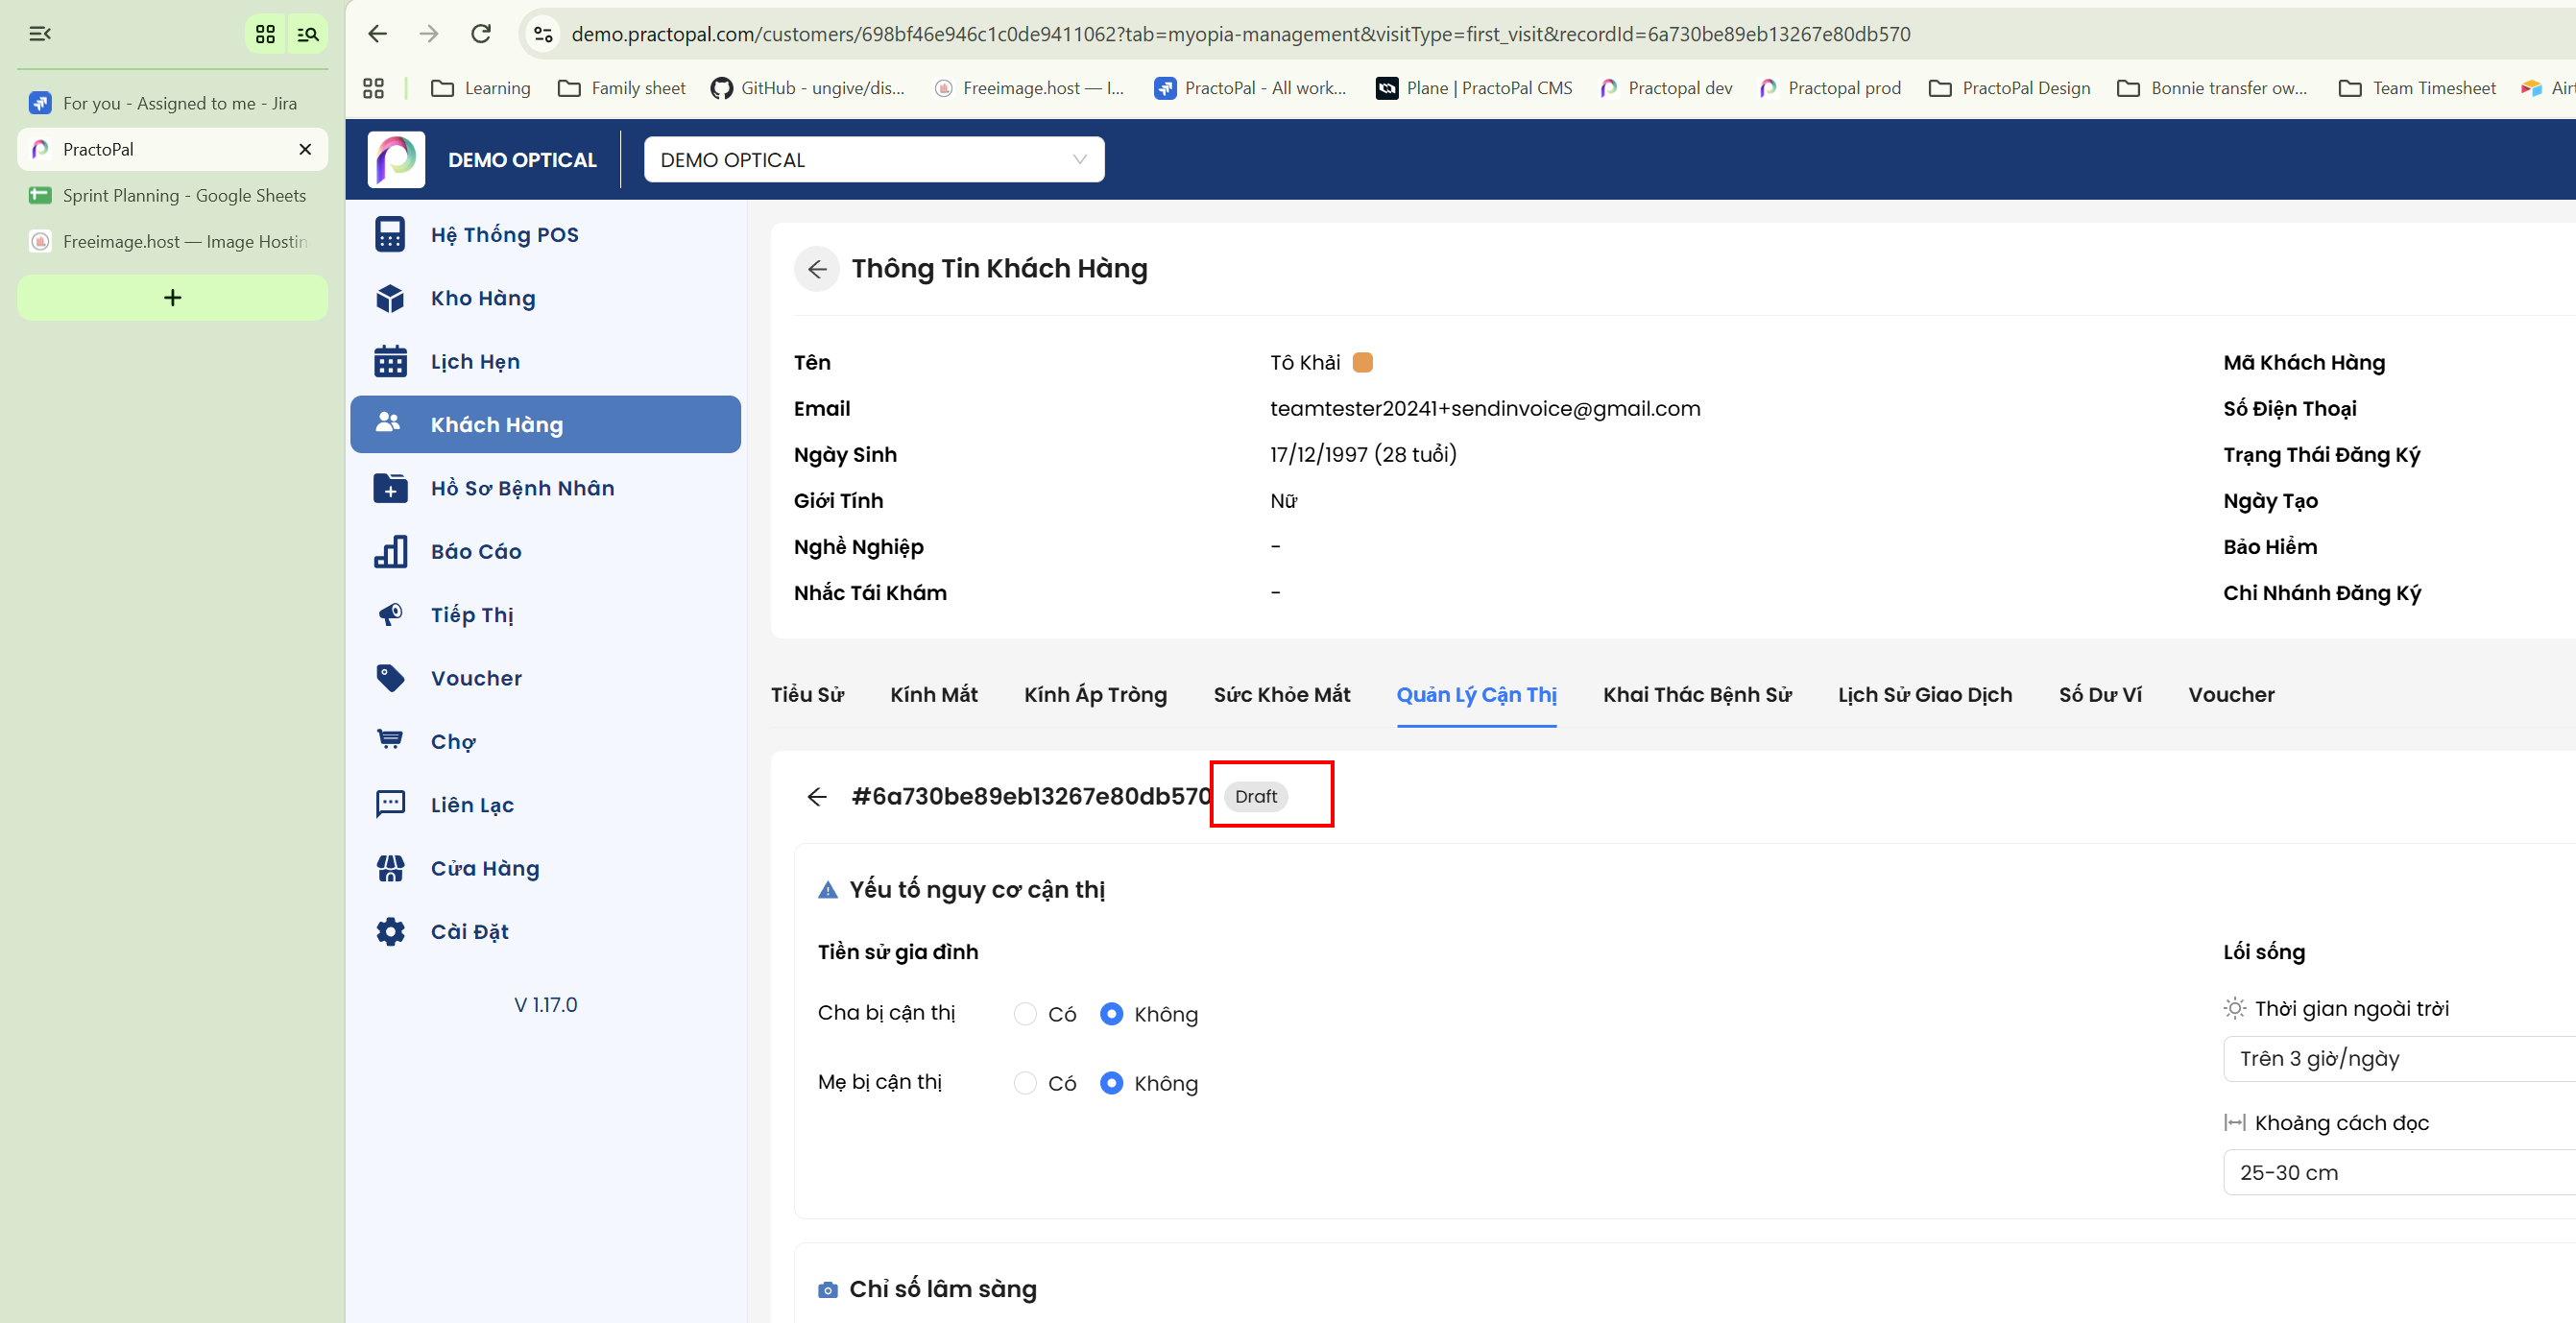Open Cài Đặt gear icon

pyautogui.click(x=390, y=931)
